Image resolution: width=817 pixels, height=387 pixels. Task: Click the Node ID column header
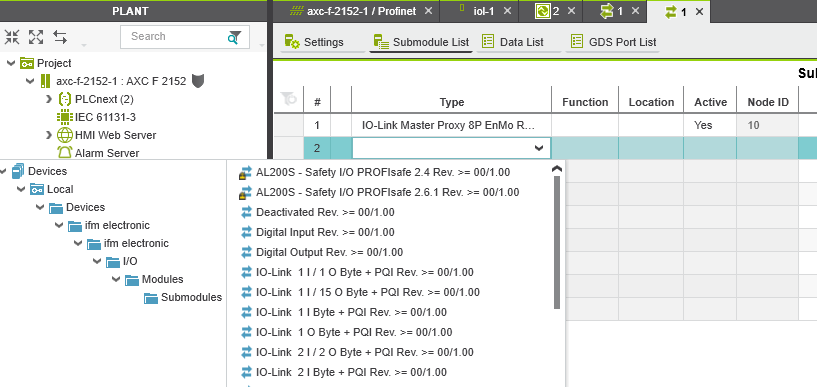(x=768, y=102)
